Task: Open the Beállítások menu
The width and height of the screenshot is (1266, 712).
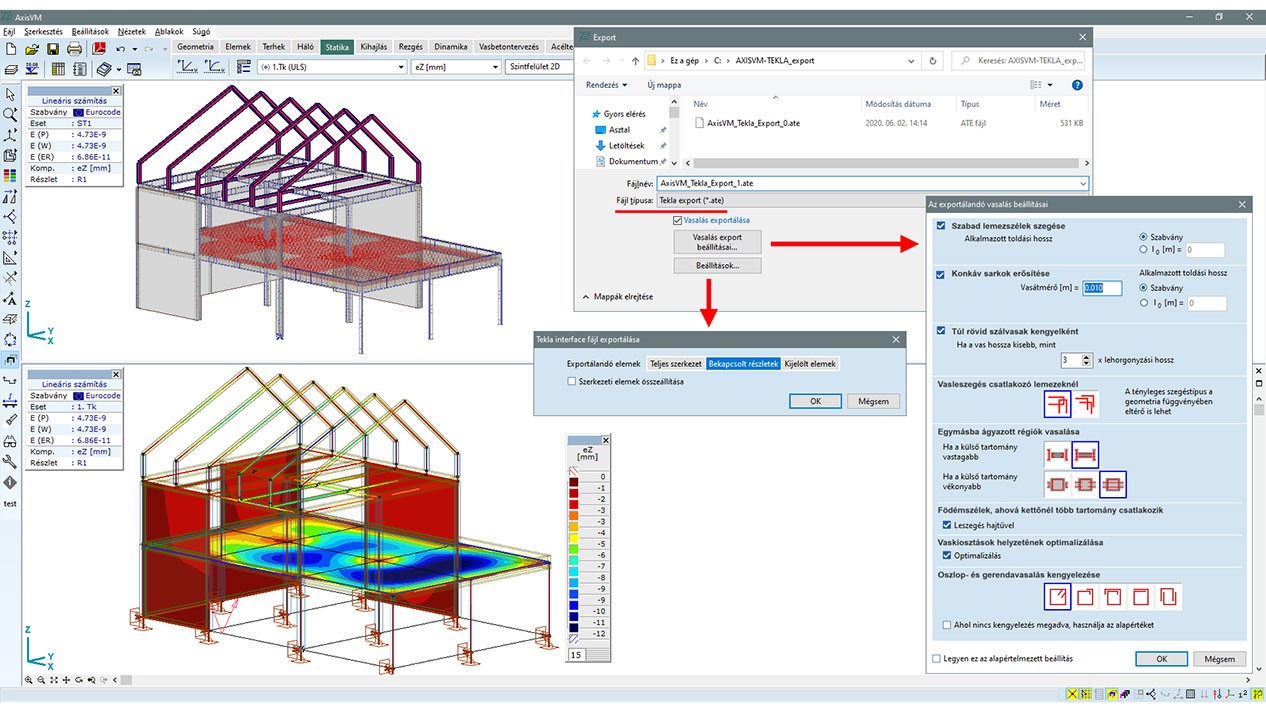Action: tap(89, 32)
